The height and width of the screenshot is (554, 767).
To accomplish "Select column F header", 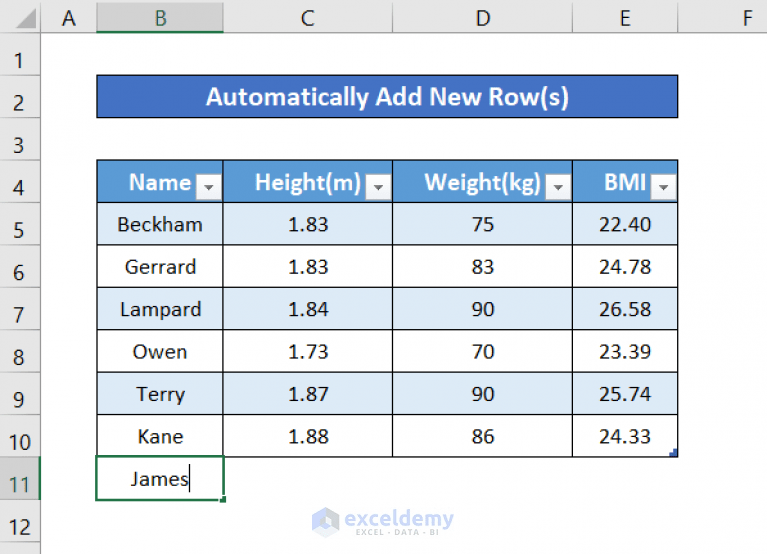I will pos(722,18).
